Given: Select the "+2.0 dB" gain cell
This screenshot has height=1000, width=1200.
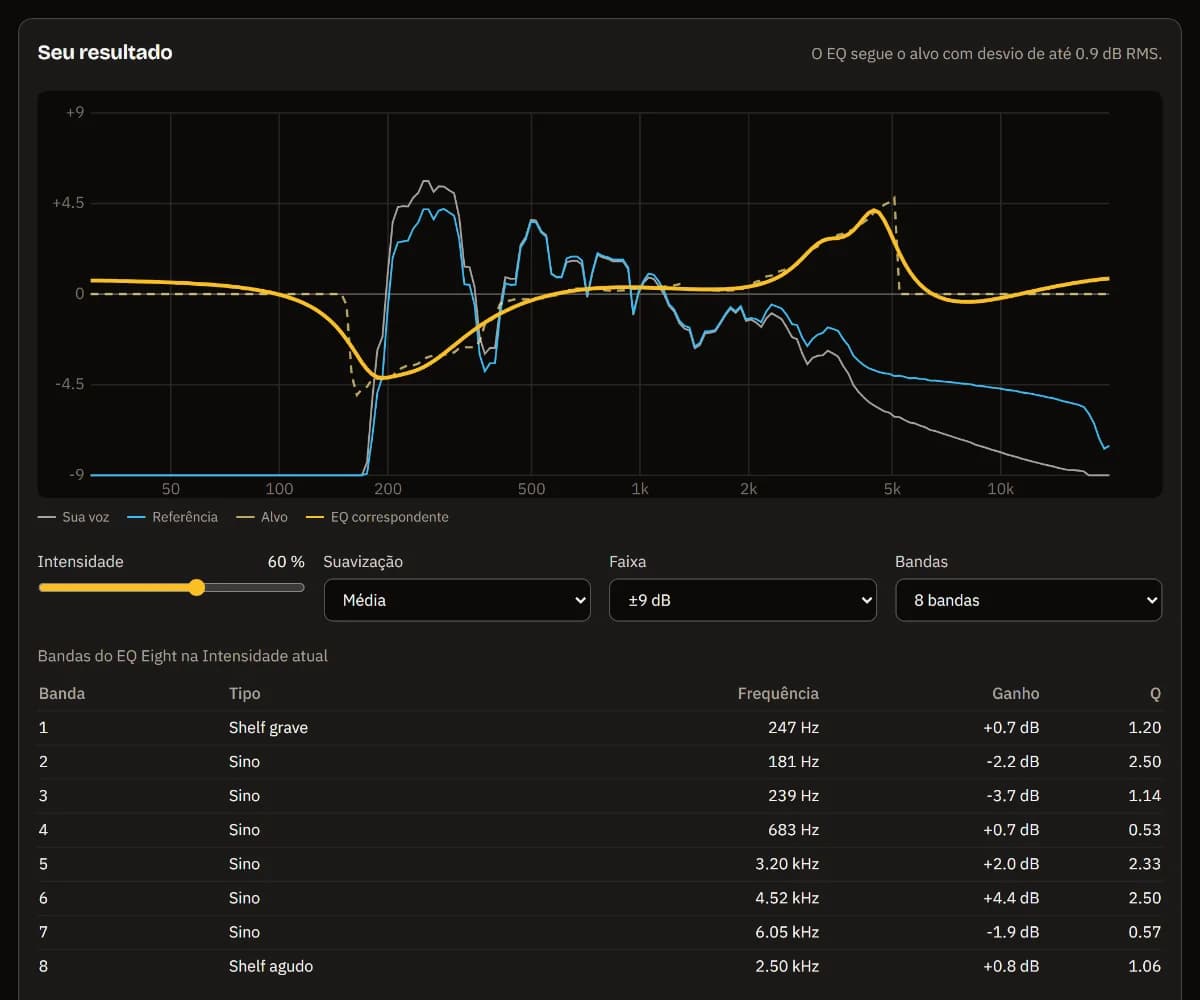Looking at the screenshot, I should click(x=1011, y=863).
